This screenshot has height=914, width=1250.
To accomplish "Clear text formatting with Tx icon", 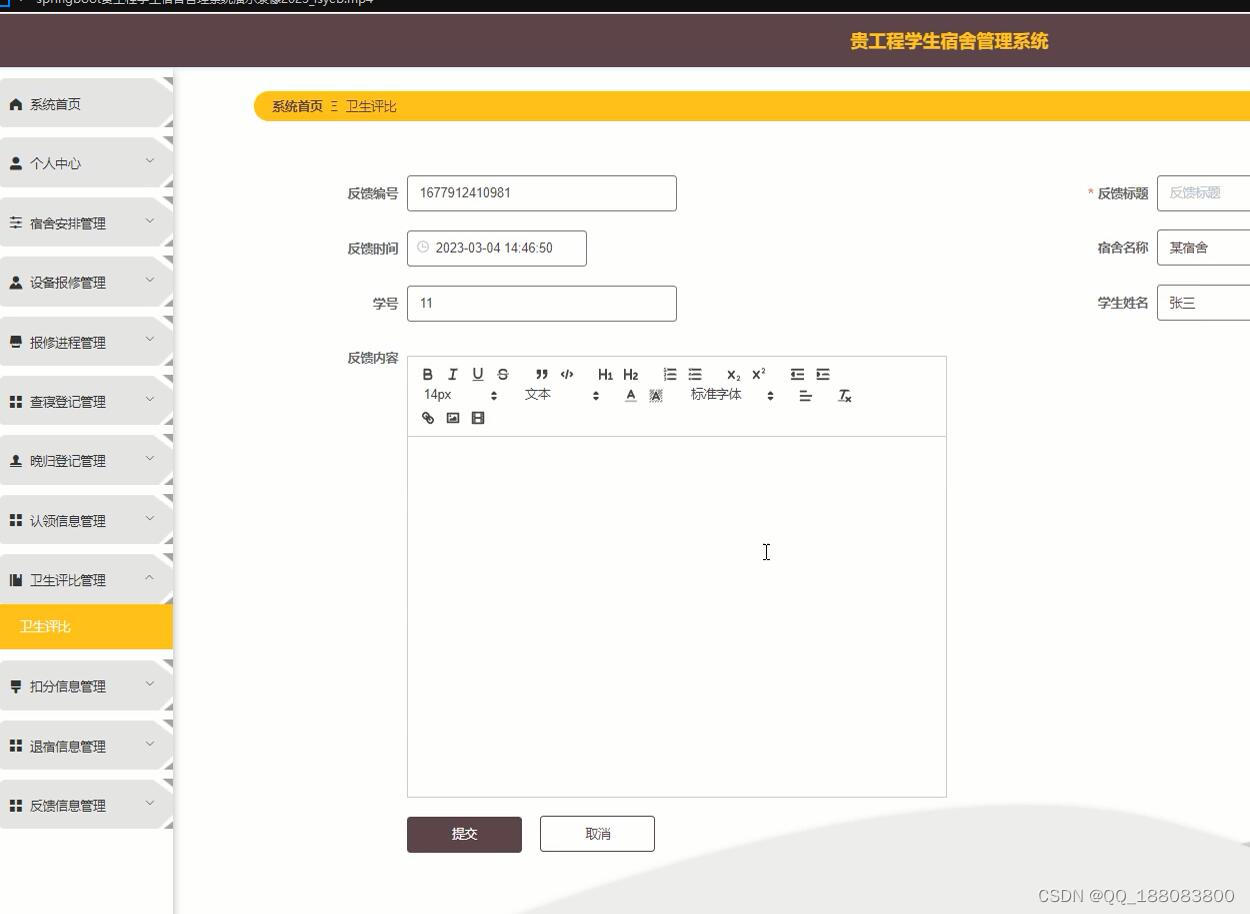I will pos(844,395).
